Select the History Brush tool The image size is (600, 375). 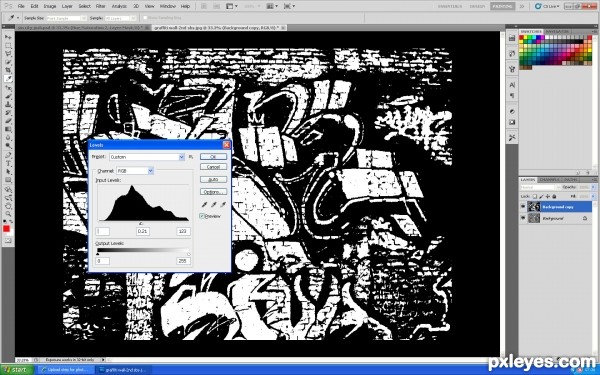tap(8, 113)
